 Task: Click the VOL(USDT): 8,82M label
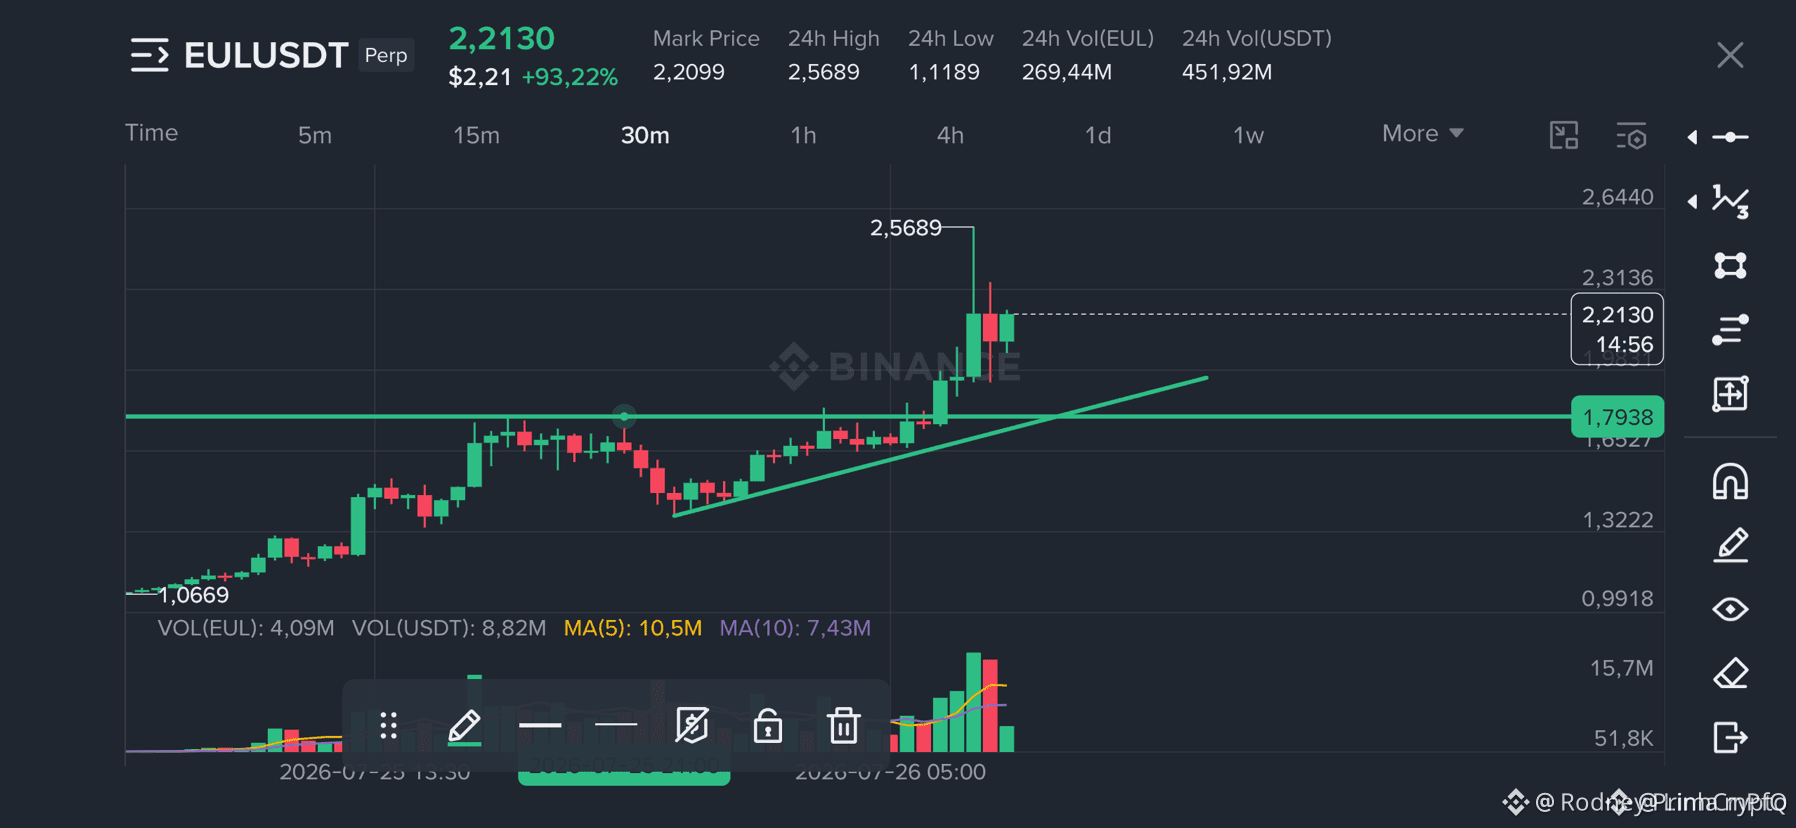tap(449, 628)
